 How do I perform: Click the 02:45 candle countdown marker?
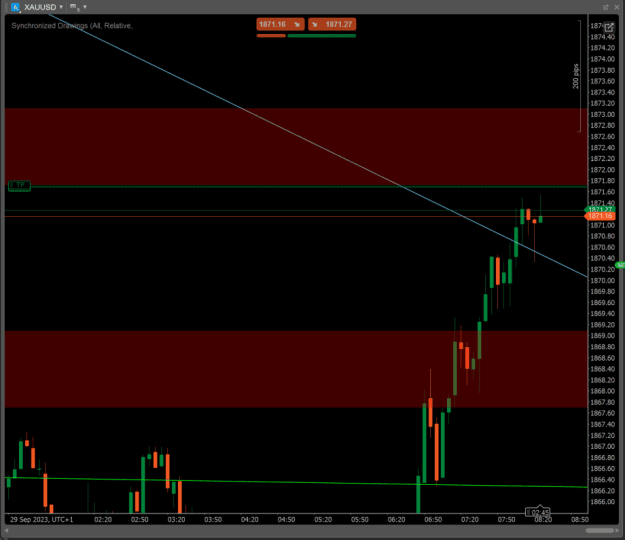(x=538, y=512)
